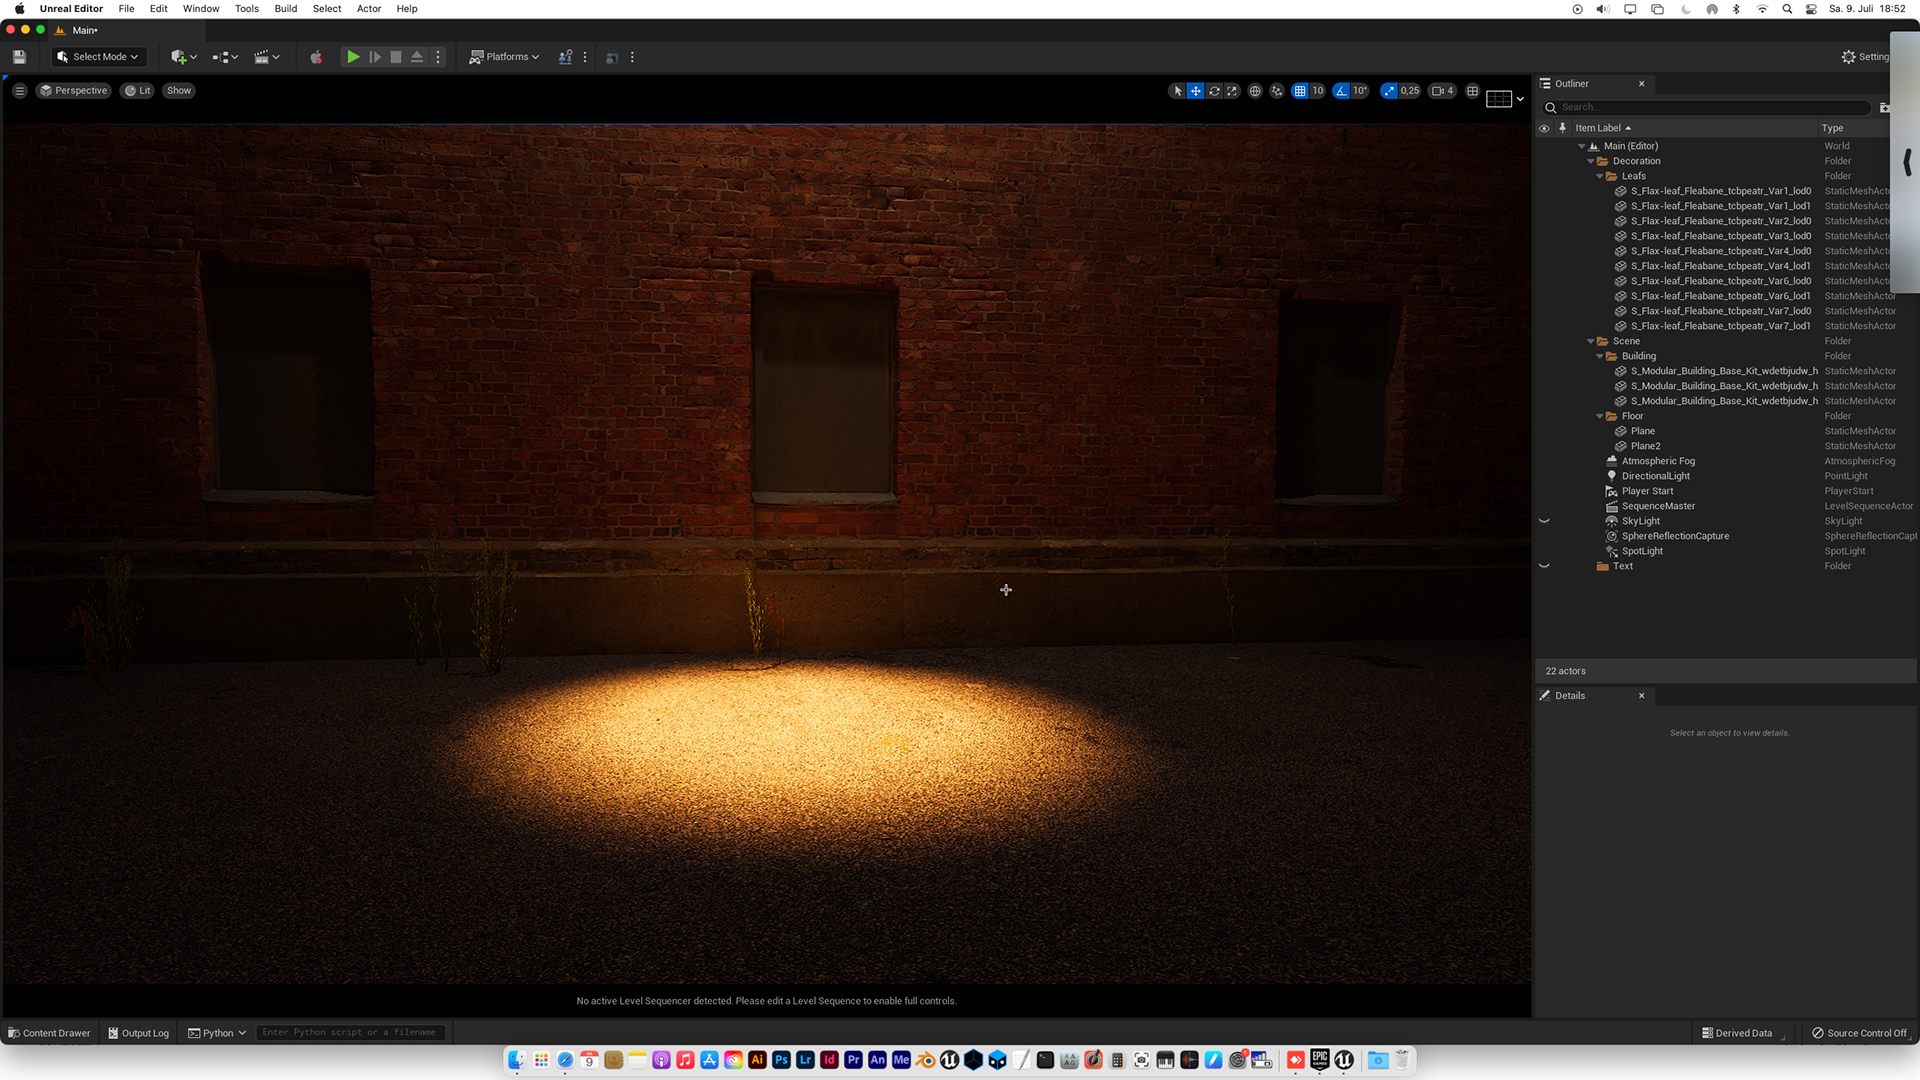Click the world coordinate system globe icon
1920x1080 pixels.
tap(1255, 91)
